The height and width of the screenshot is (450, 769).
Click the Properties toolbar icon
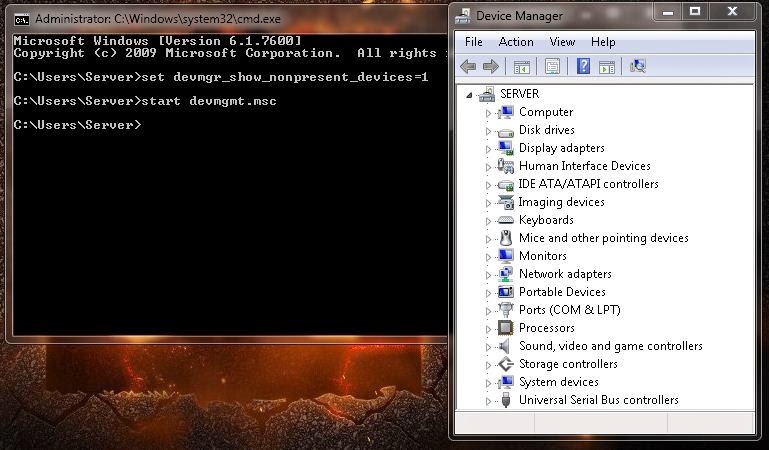click(x=552, y=66)
